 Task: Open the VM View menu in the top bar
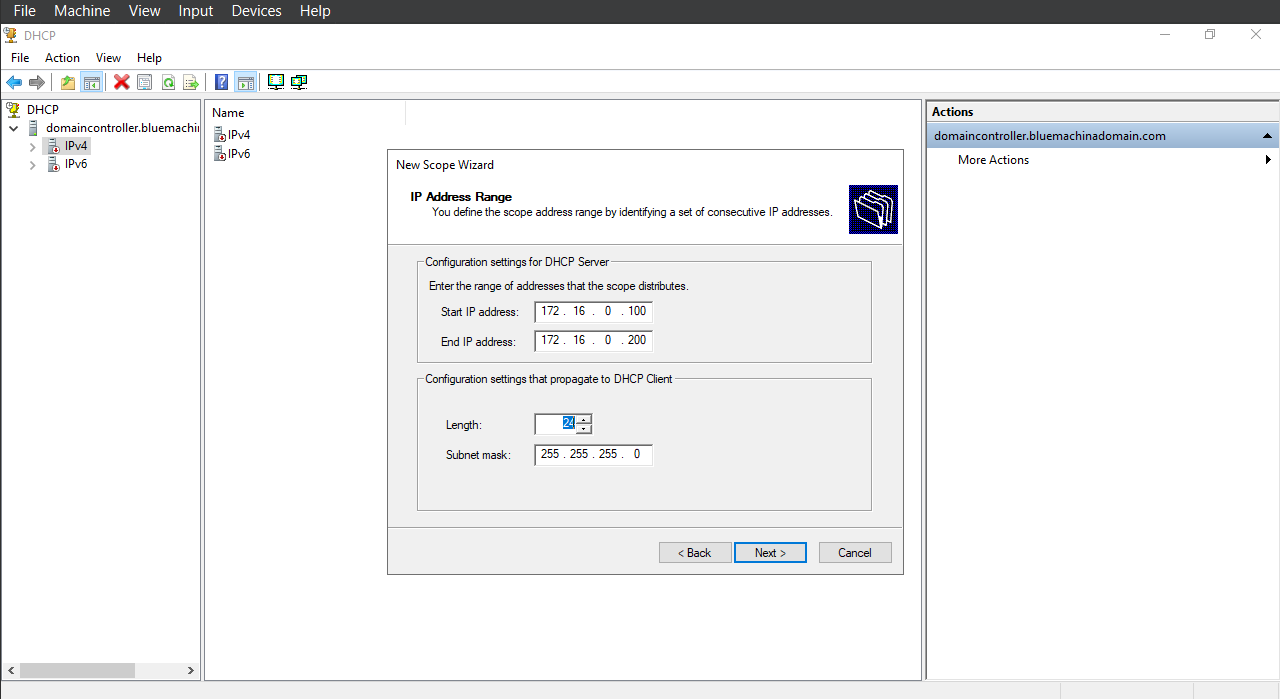tap(145, 11)
